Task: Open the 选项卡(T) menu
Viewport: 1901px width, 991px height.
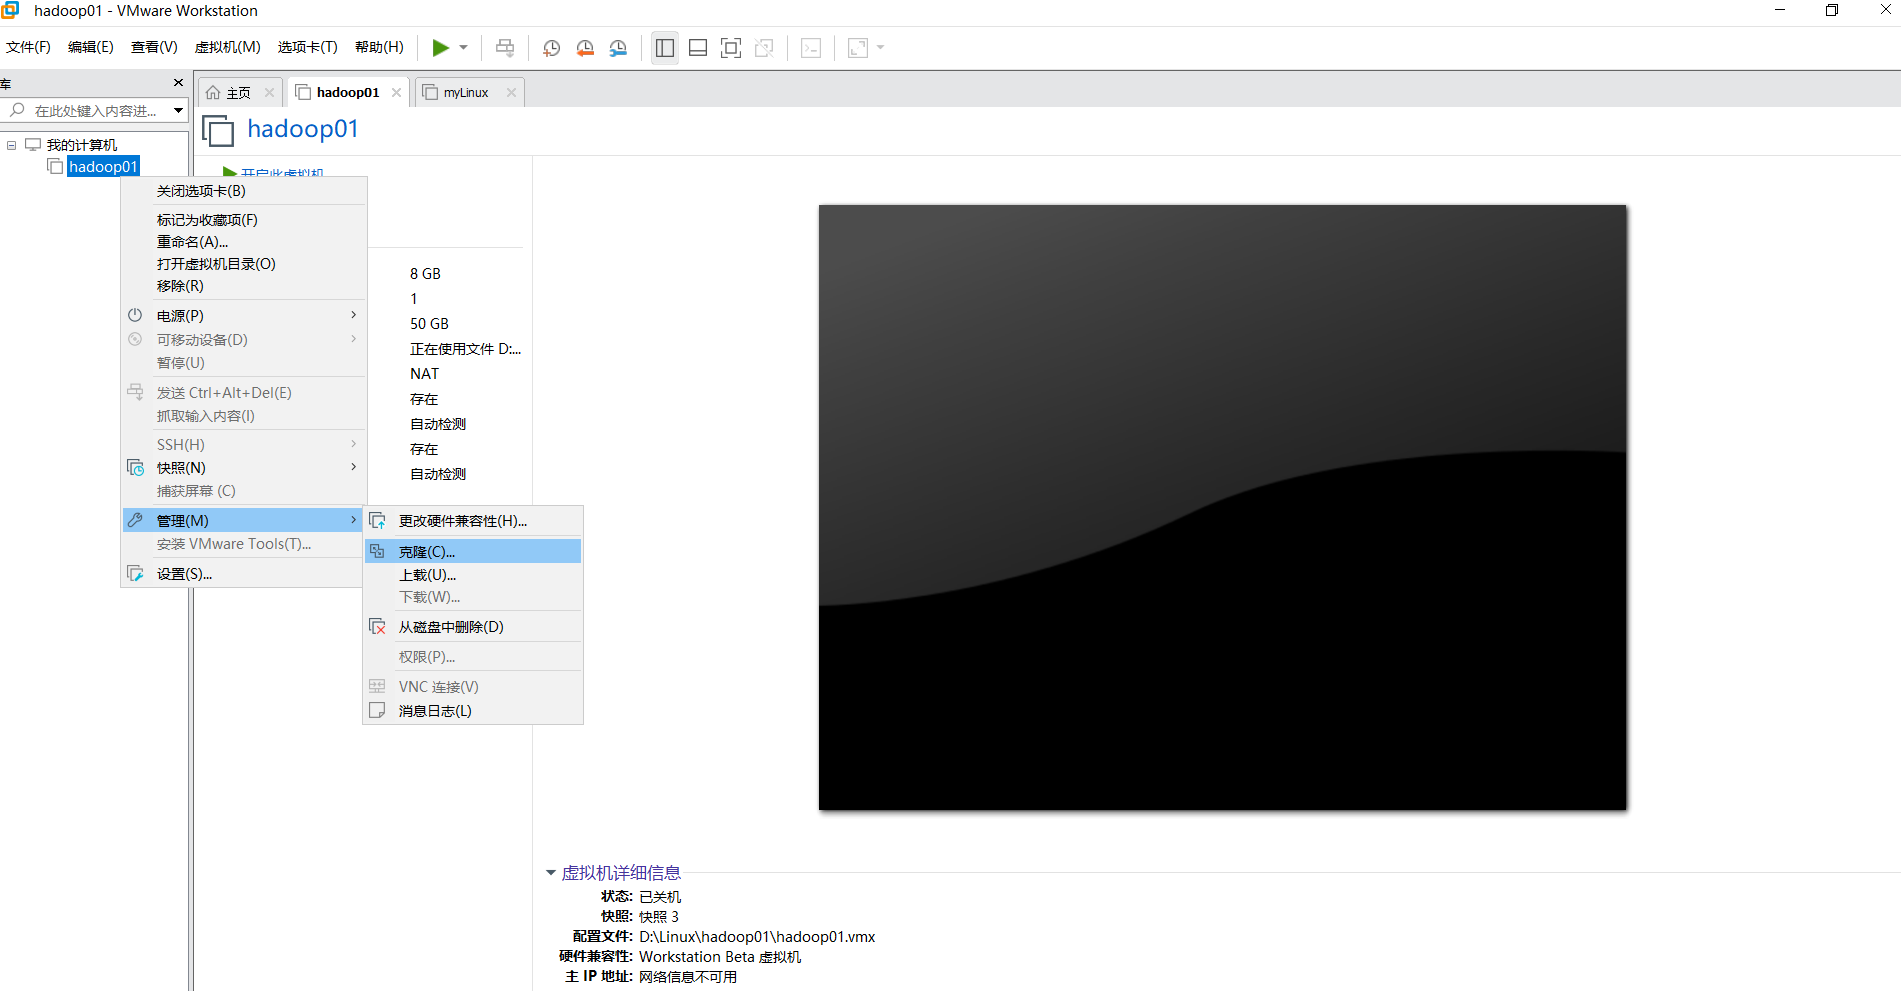Action: [x=308, y=47]
